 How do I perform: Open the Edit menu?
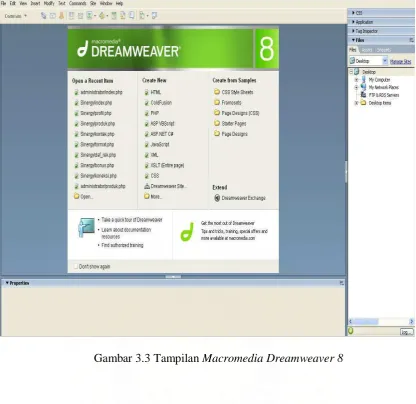[13, 3]
